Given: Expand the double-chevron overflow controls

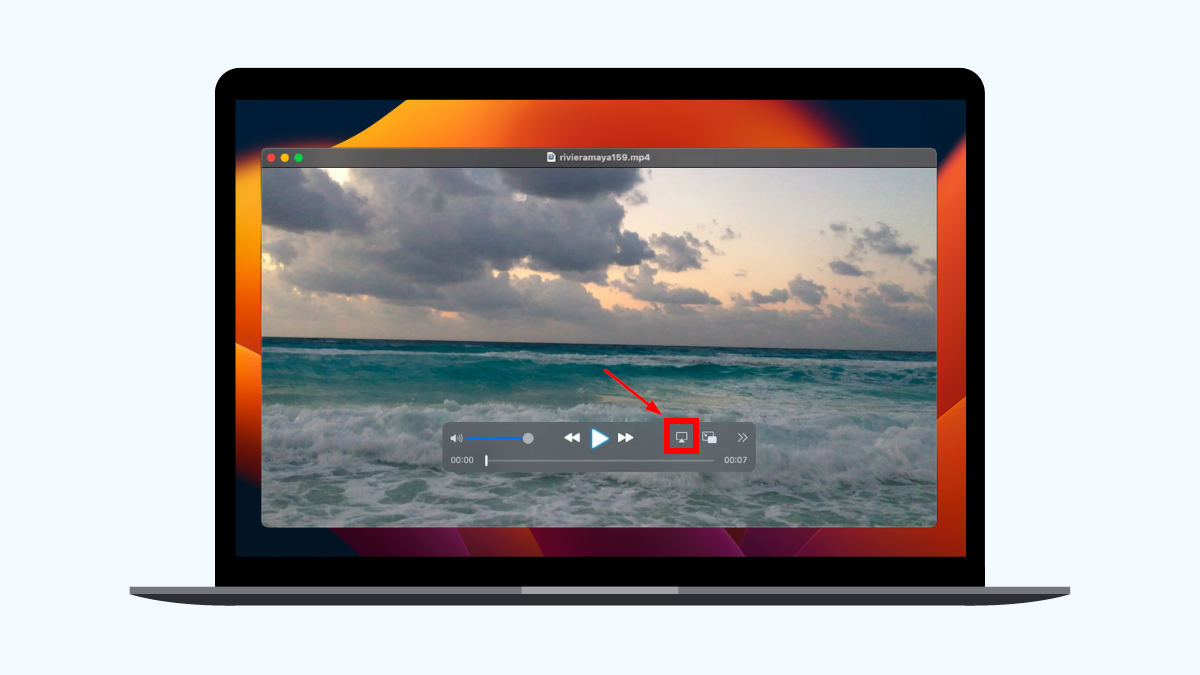Looking at the screenshot, I should click(x=743, y=438).
